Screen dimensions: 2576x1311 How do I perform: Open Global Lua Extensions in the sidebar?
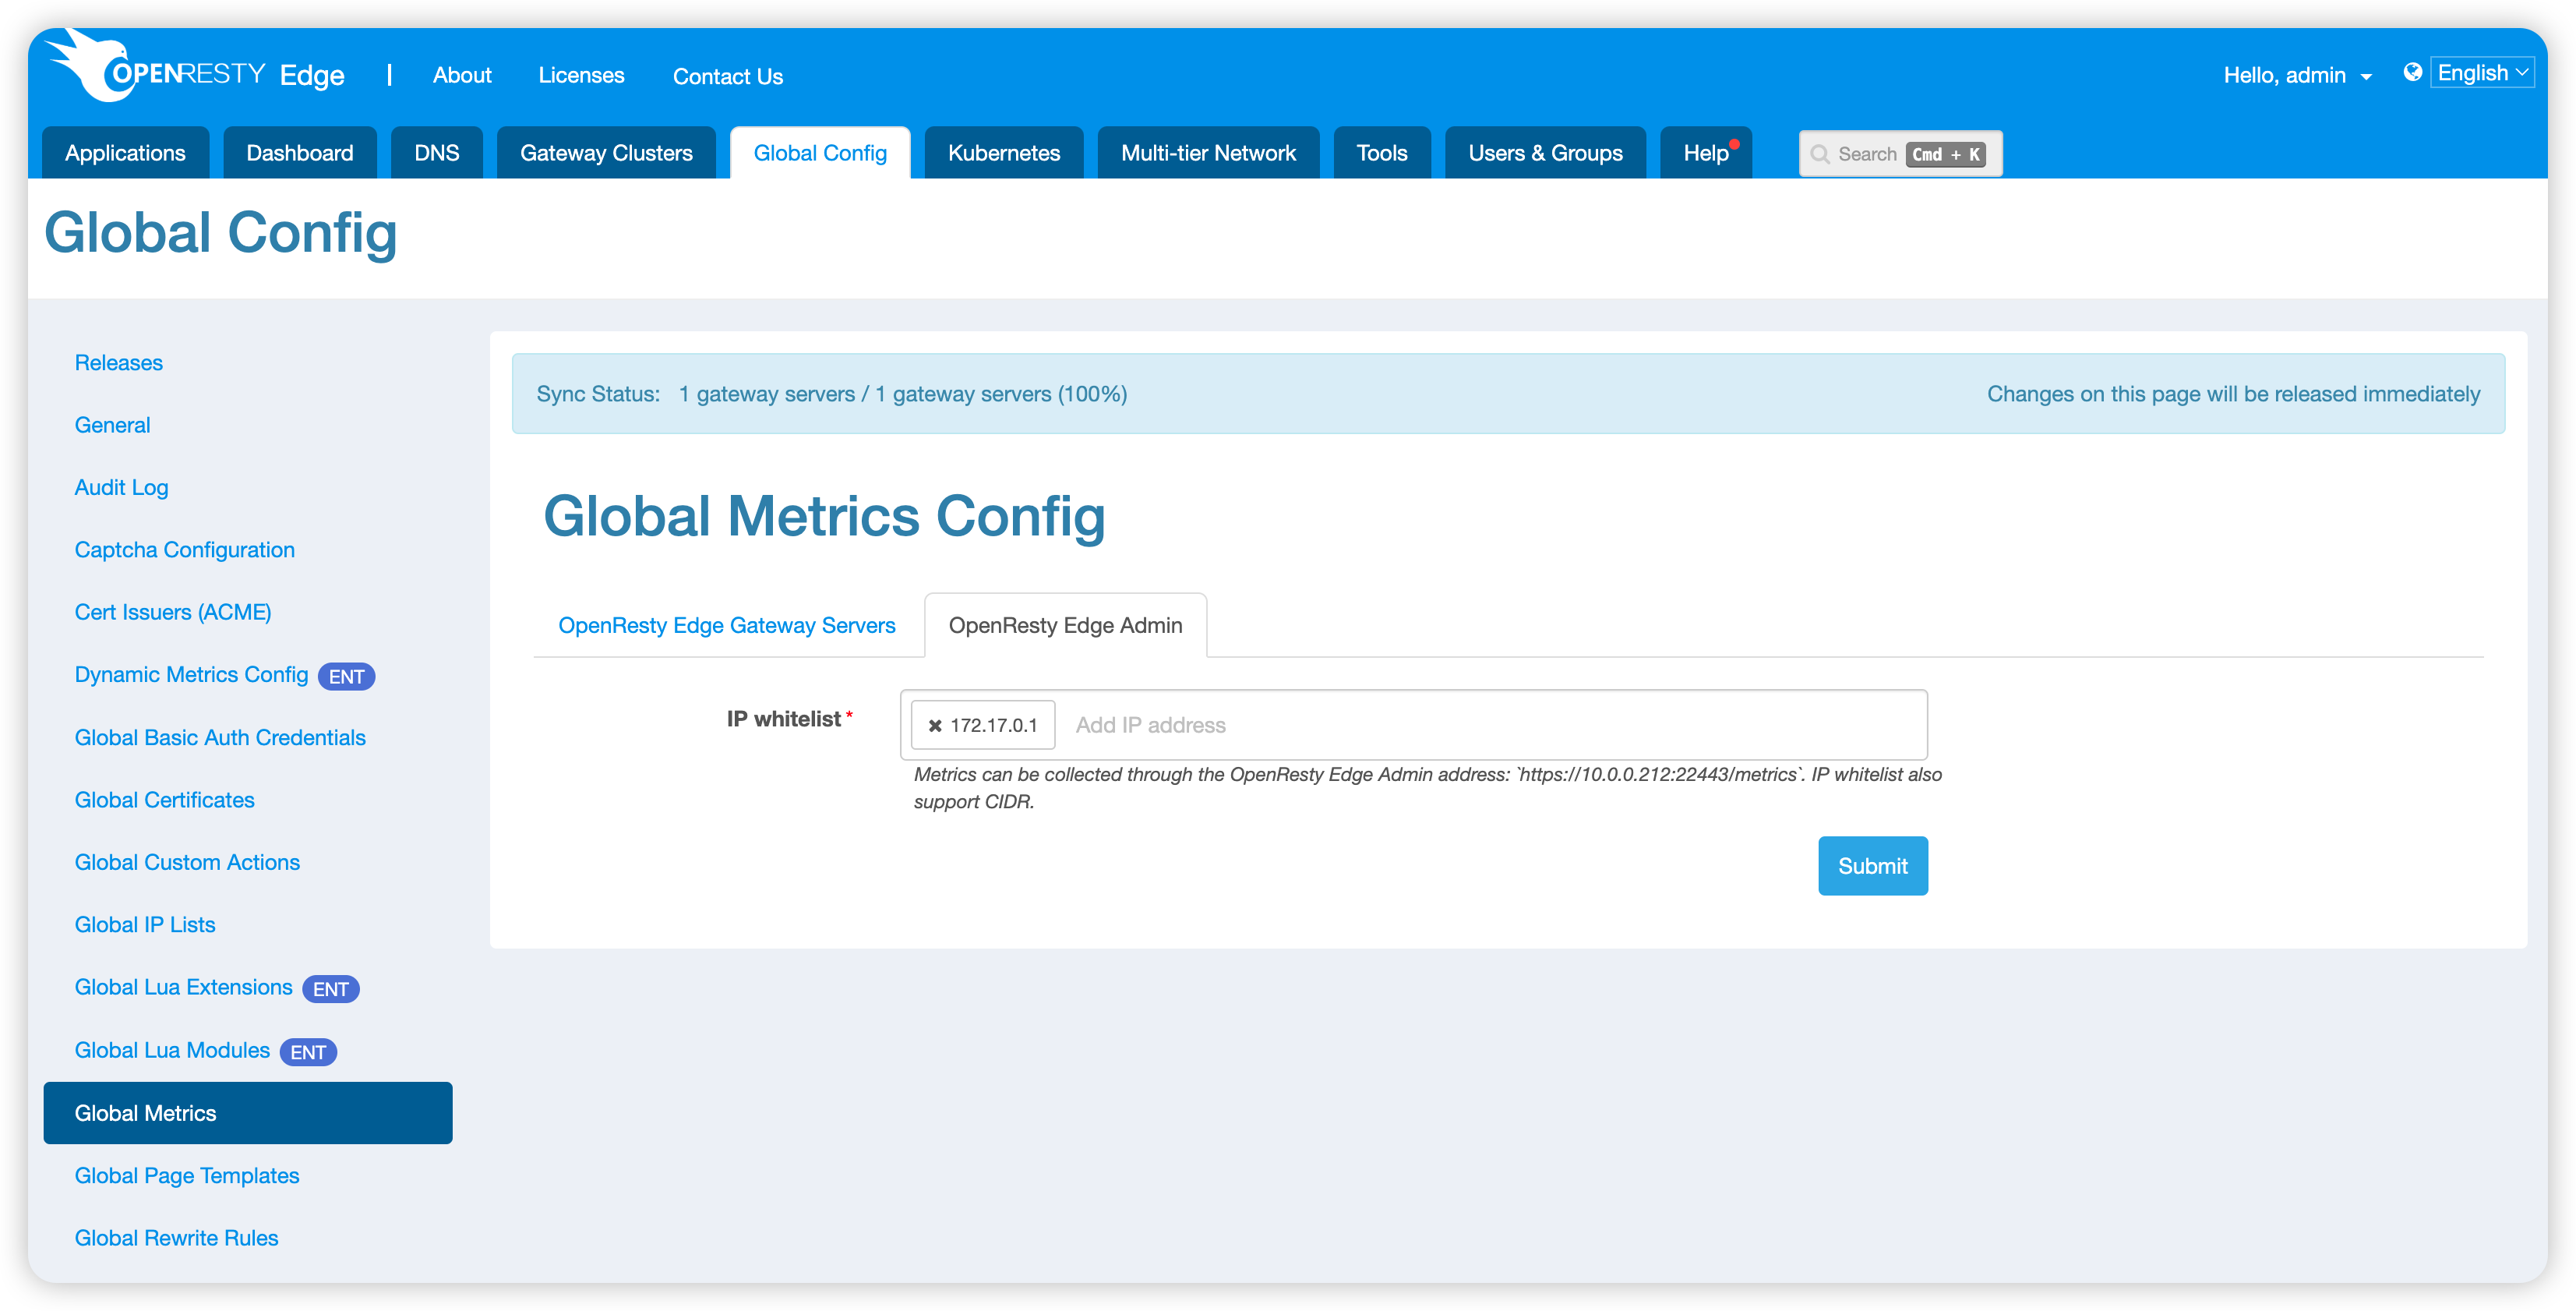pos(183,988)
